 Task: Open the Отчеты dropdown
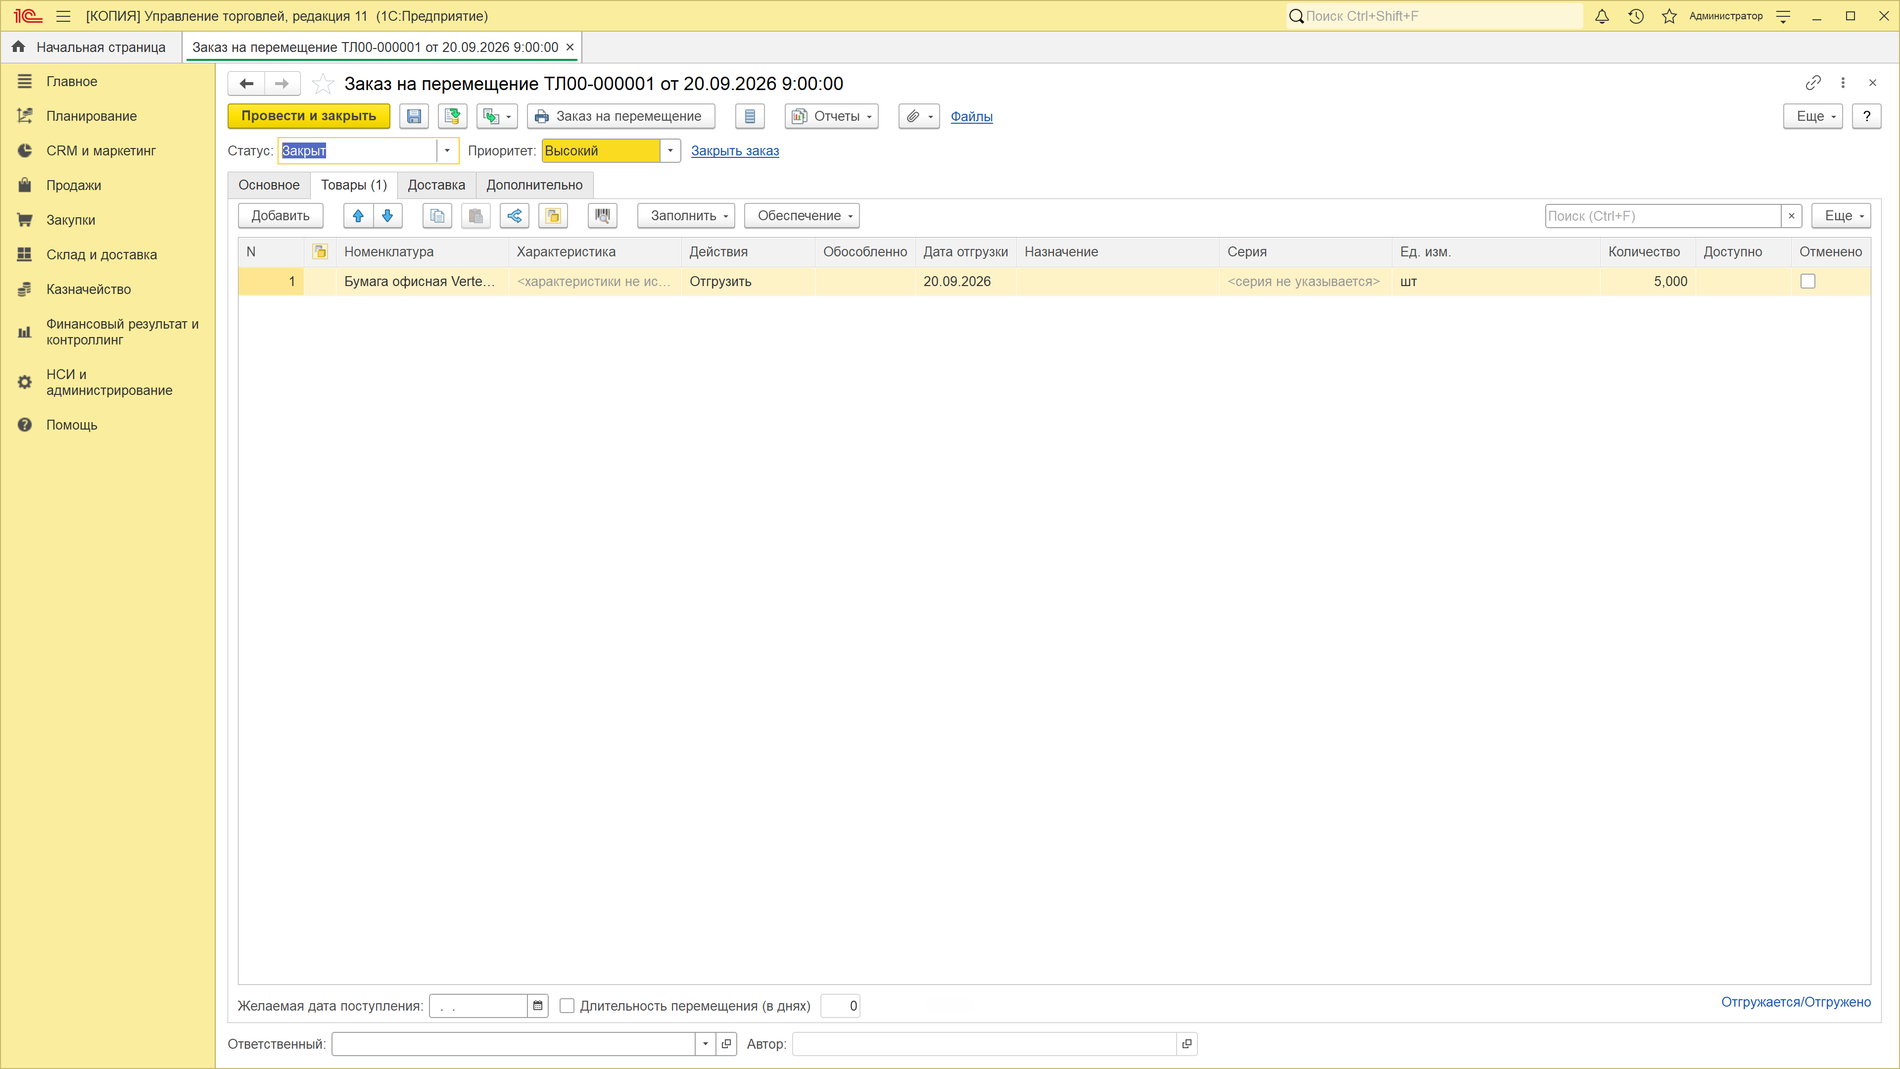click(x=832, y=116)
